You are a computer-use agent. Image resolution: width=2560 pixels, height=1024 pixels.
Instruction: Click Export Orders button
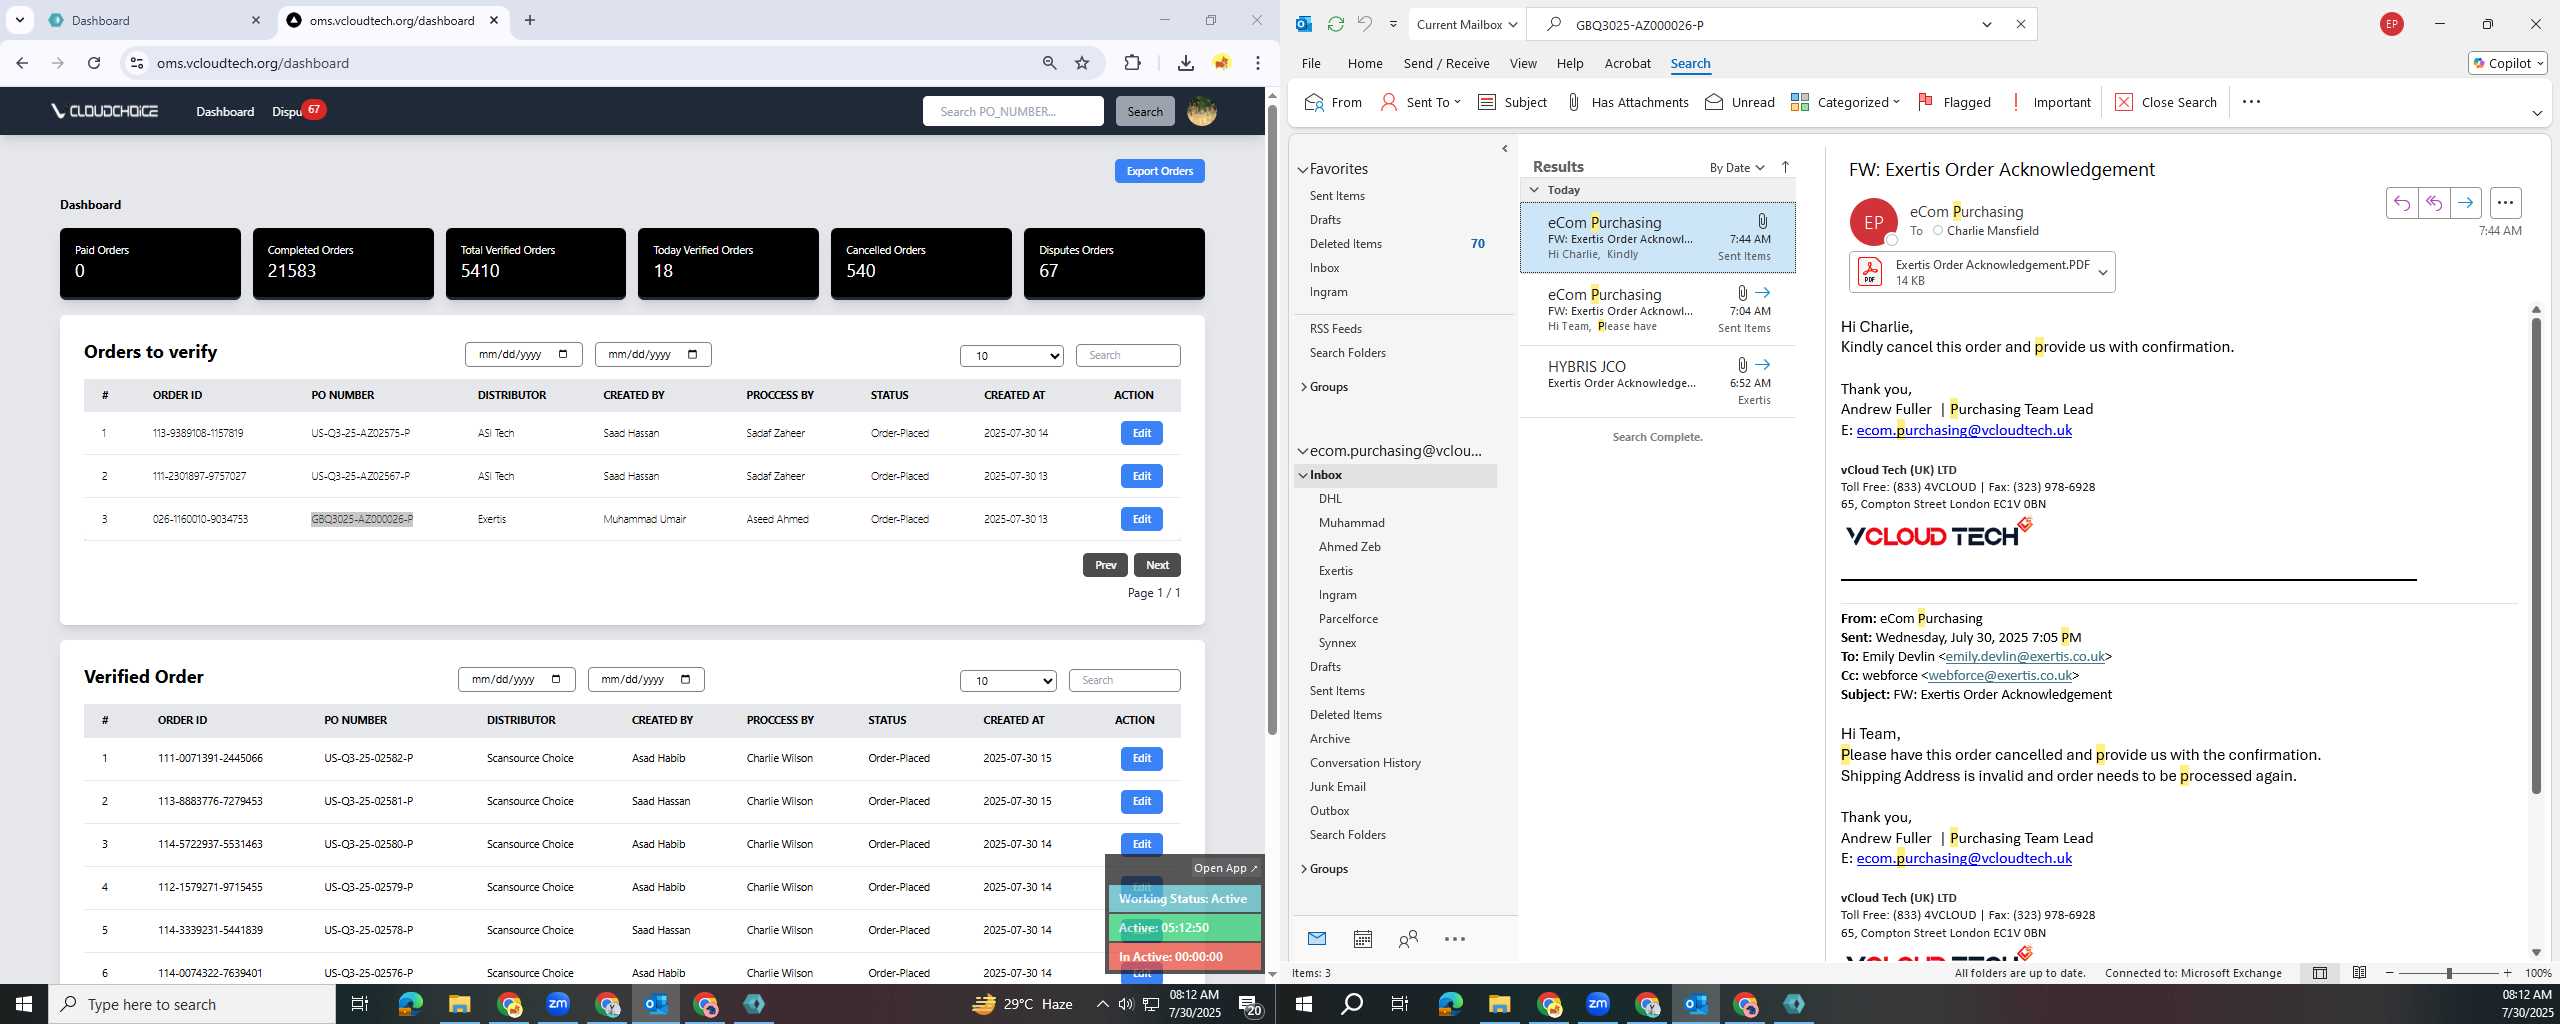pyautogui.click(x=1159, y=171)
